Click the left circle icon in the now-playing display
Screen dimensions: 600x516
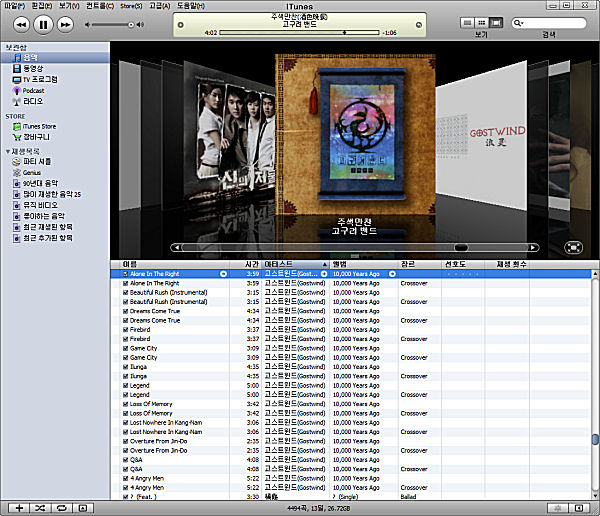tap(181, 25)
